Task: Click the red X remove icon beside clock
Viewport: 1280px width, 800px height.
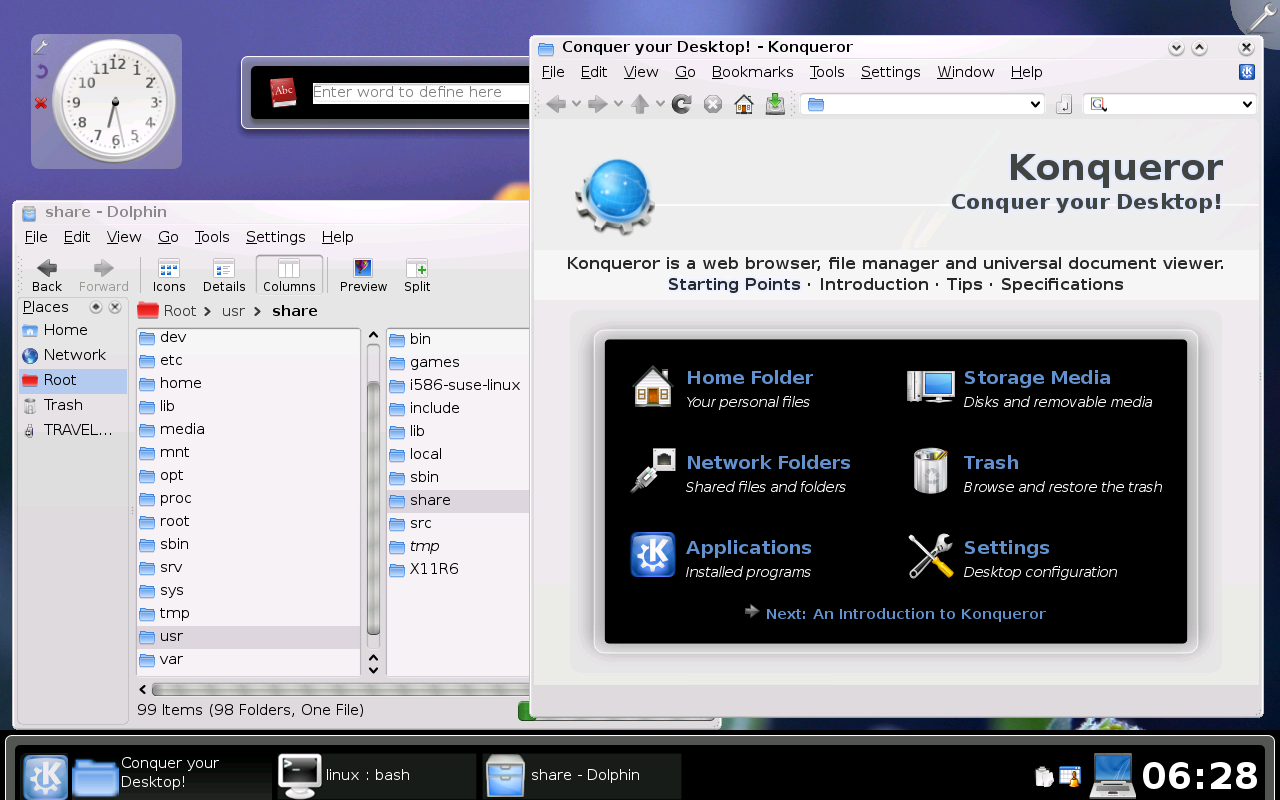Action: pos(41,103)
